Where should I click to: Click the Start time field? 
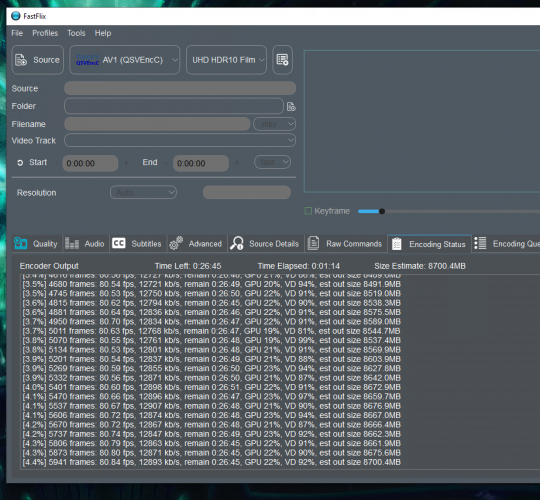pos(90,163)
